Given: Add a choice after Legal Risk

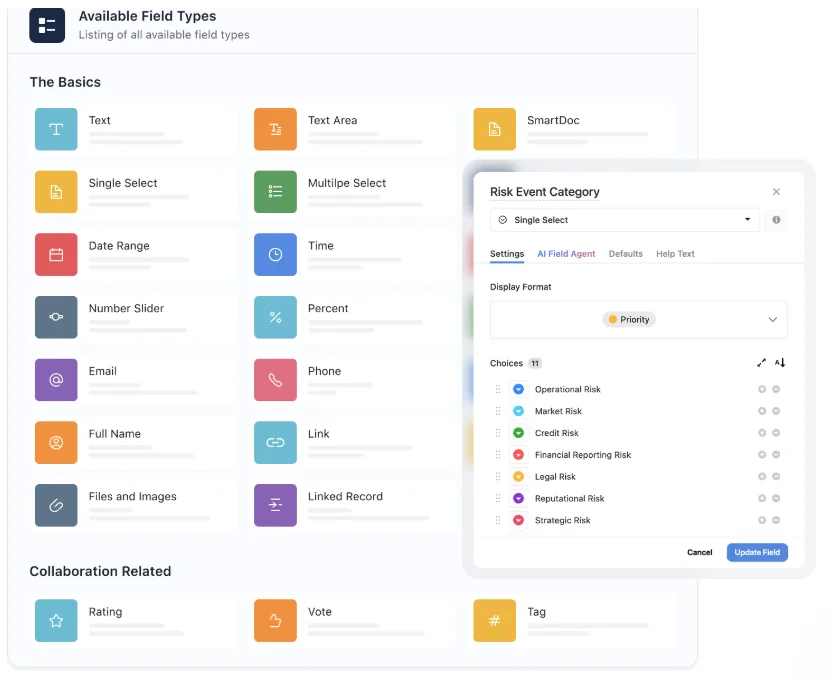Looking at the screenshot, I should coord(762,476).
